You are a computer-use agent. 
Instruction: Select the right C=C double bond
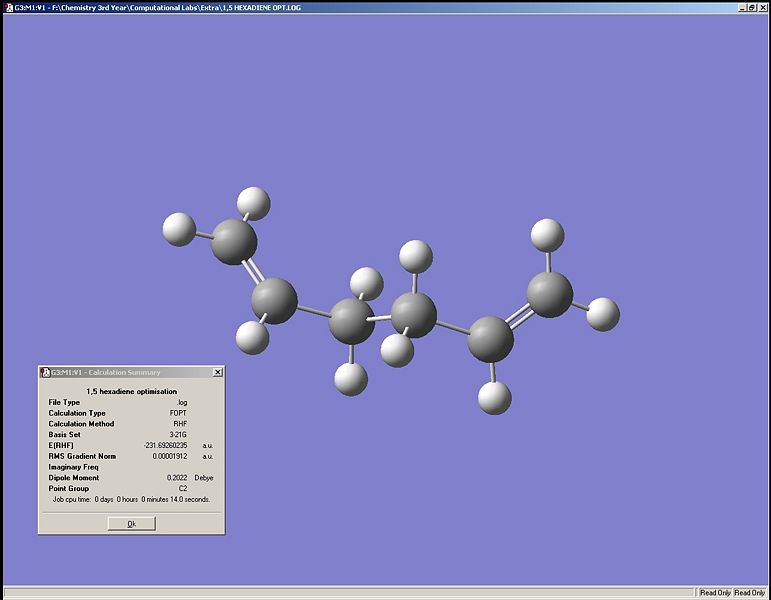(521, 315)
